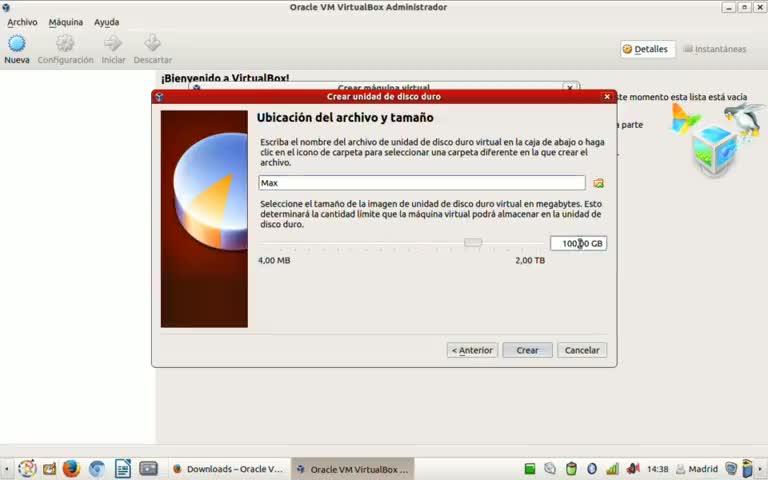Click the disk size field showing 100,00 GB
The height and width of the screenshot is (480, 768).
tap(578, 243)
